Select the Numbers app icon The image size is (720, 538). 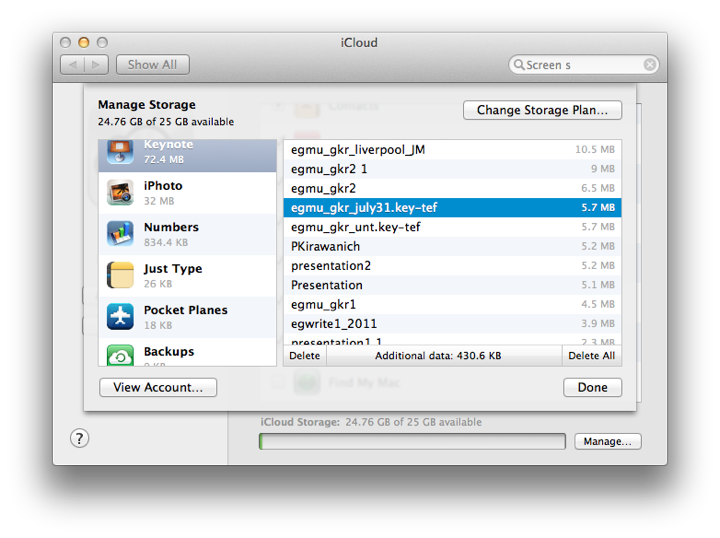[120, 234]
